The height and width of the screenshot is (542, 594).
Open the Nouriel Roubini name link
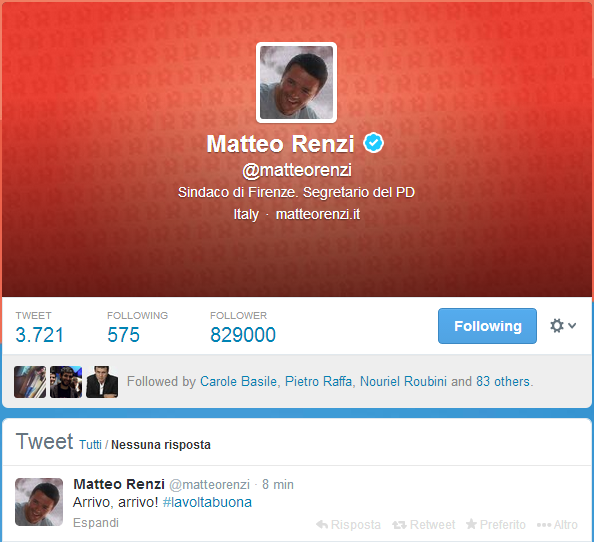click(x=403, y=381)
